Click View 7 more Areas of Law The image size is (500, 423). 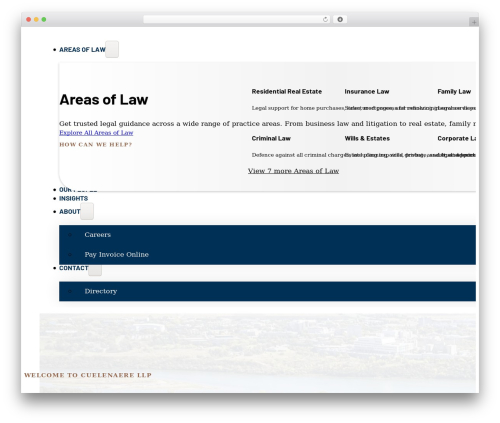(293, 171)
